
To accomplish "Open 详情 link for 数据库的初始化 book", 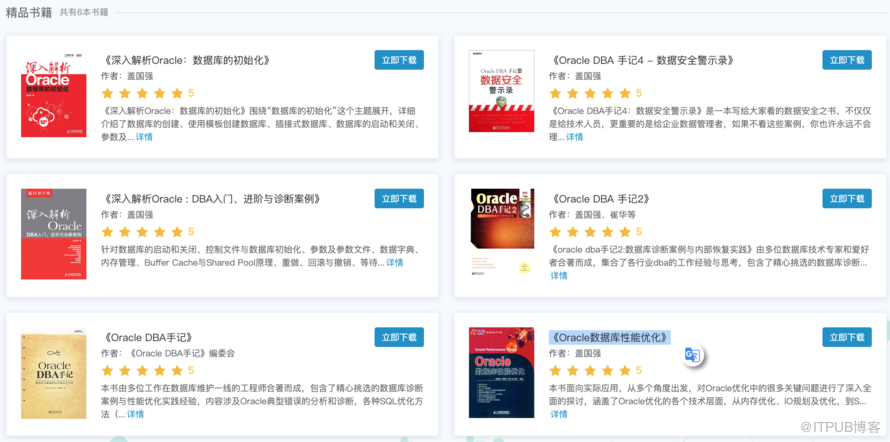I will coord(144,137).
